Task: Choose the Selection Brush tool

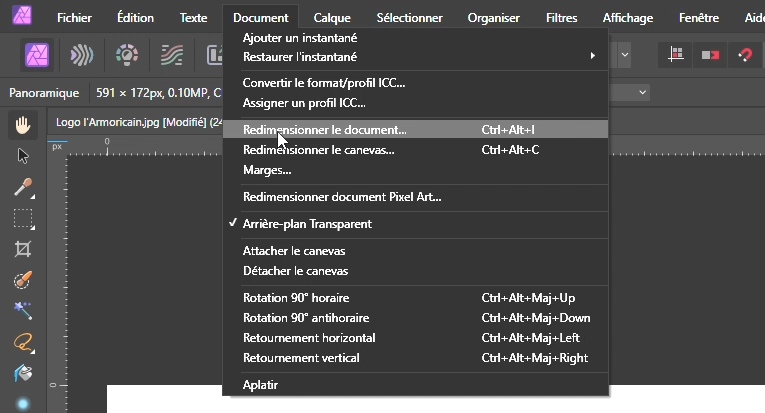Action: [23, 280]
